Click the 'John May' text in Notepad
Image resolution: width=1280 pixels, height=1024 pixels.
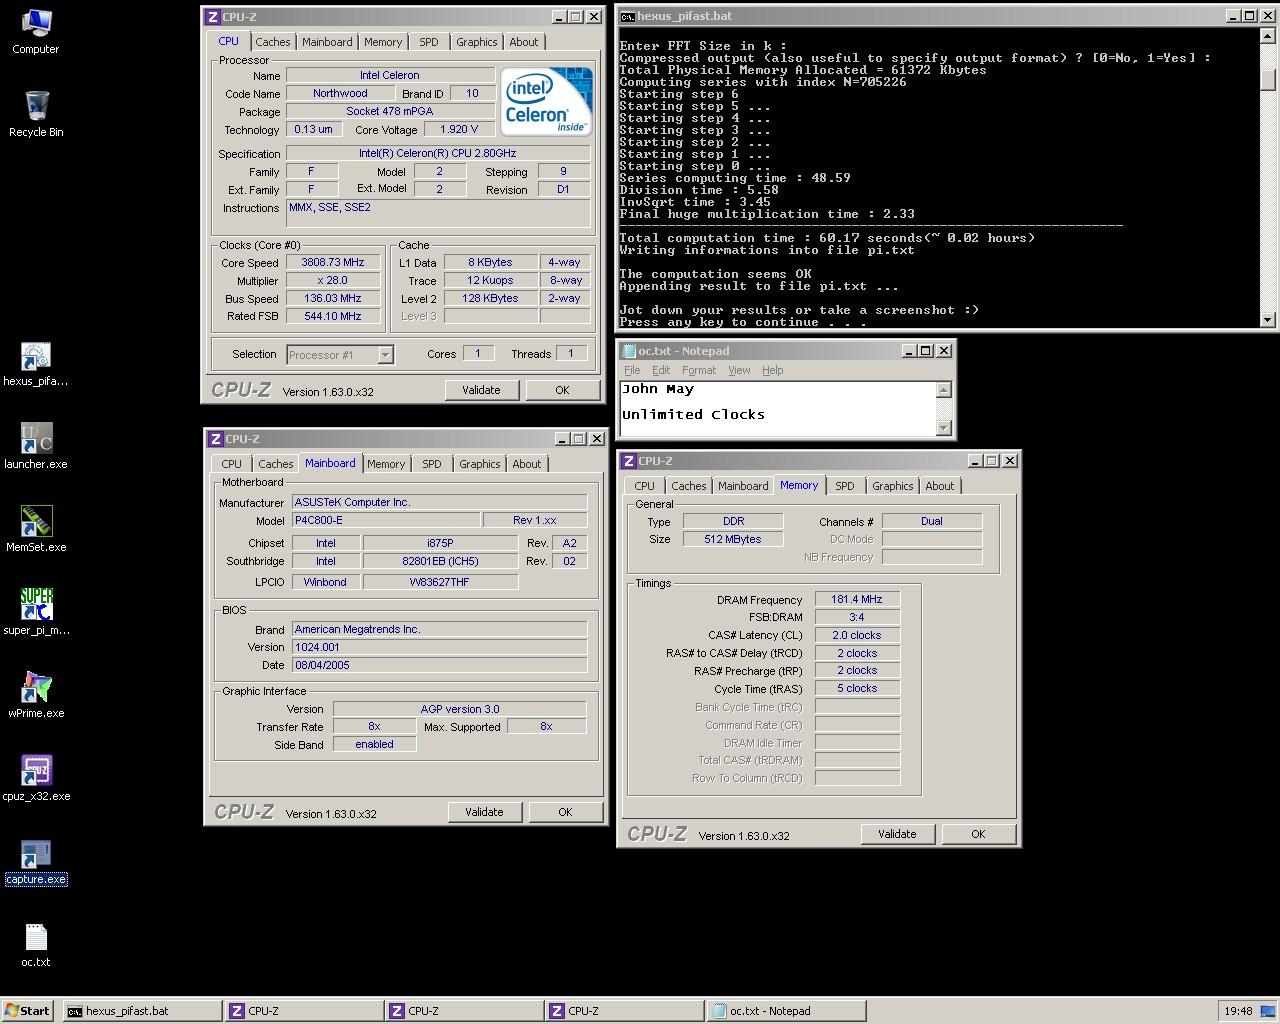(657, 389)
